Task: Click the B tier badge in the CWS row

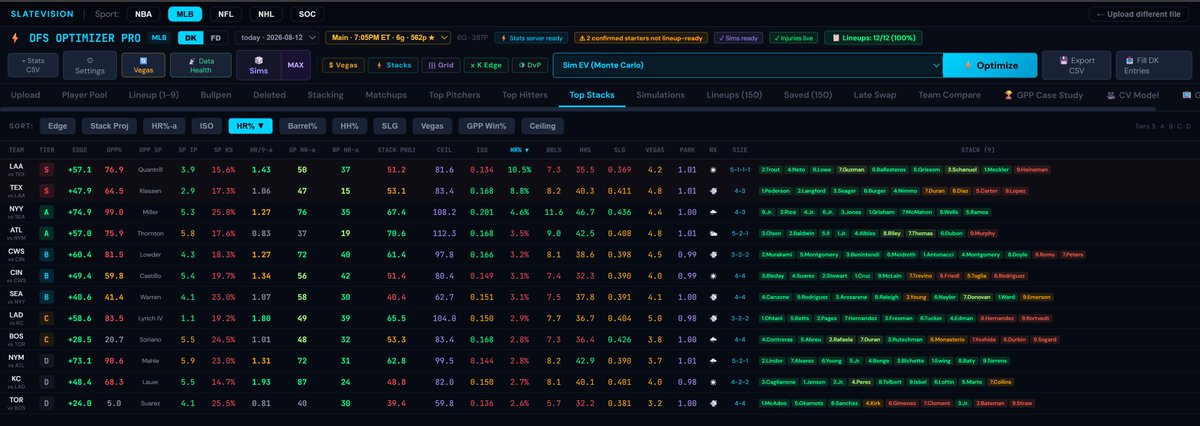Action: (x=46, y=255)
